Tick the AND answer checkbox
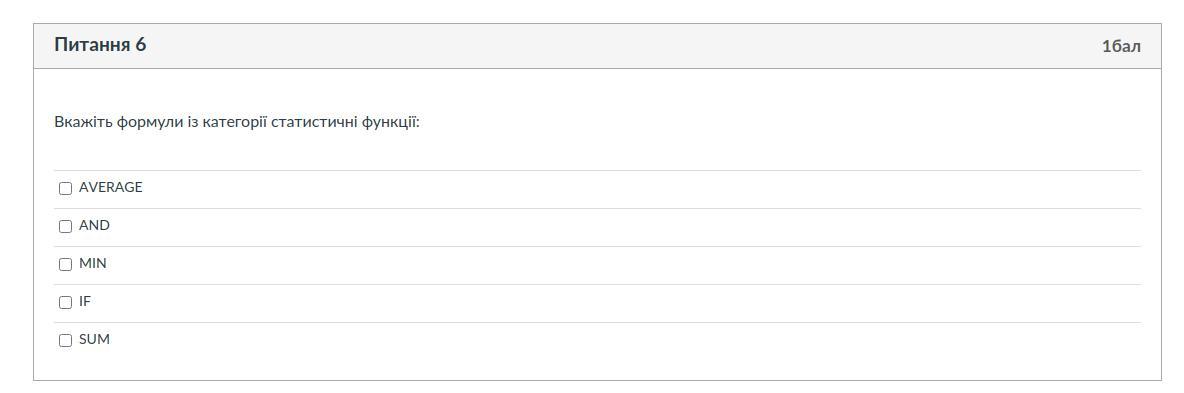Screen dimensions: 1184x393 66,226
